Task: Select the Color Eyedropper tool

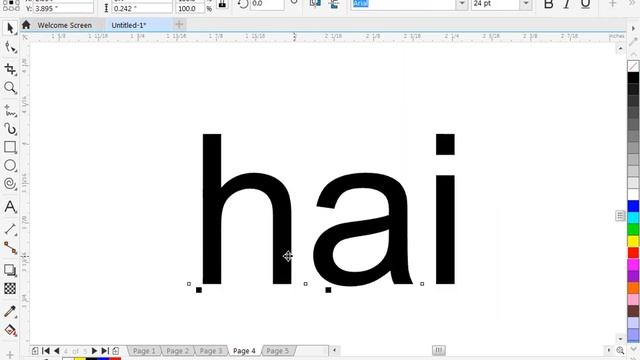Action: tap(10, 311)
